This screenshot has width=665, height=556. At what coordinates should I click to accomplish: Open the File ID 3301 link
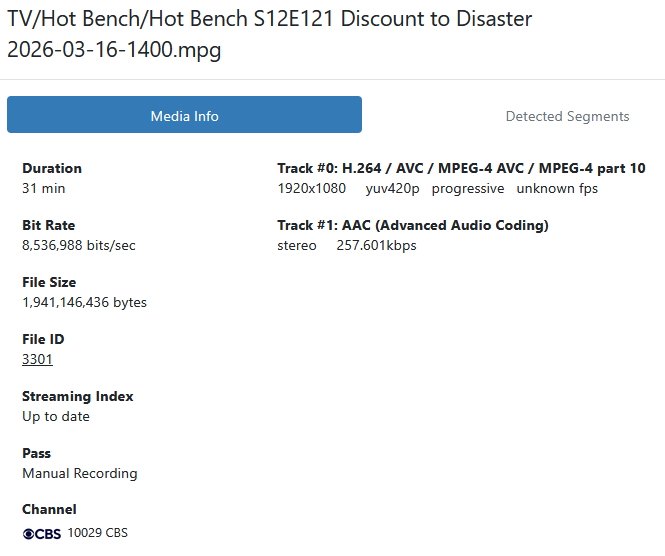point(37,359)
